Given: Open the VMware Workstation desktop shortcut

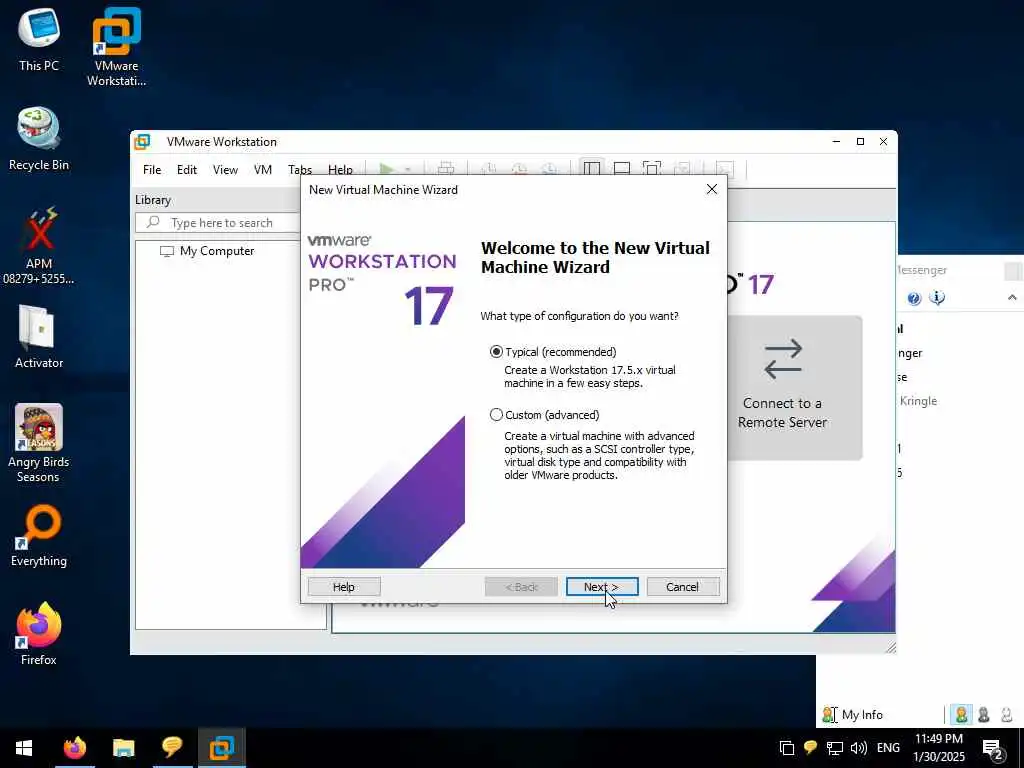Looking at the screenshot, I should (116, 47).
